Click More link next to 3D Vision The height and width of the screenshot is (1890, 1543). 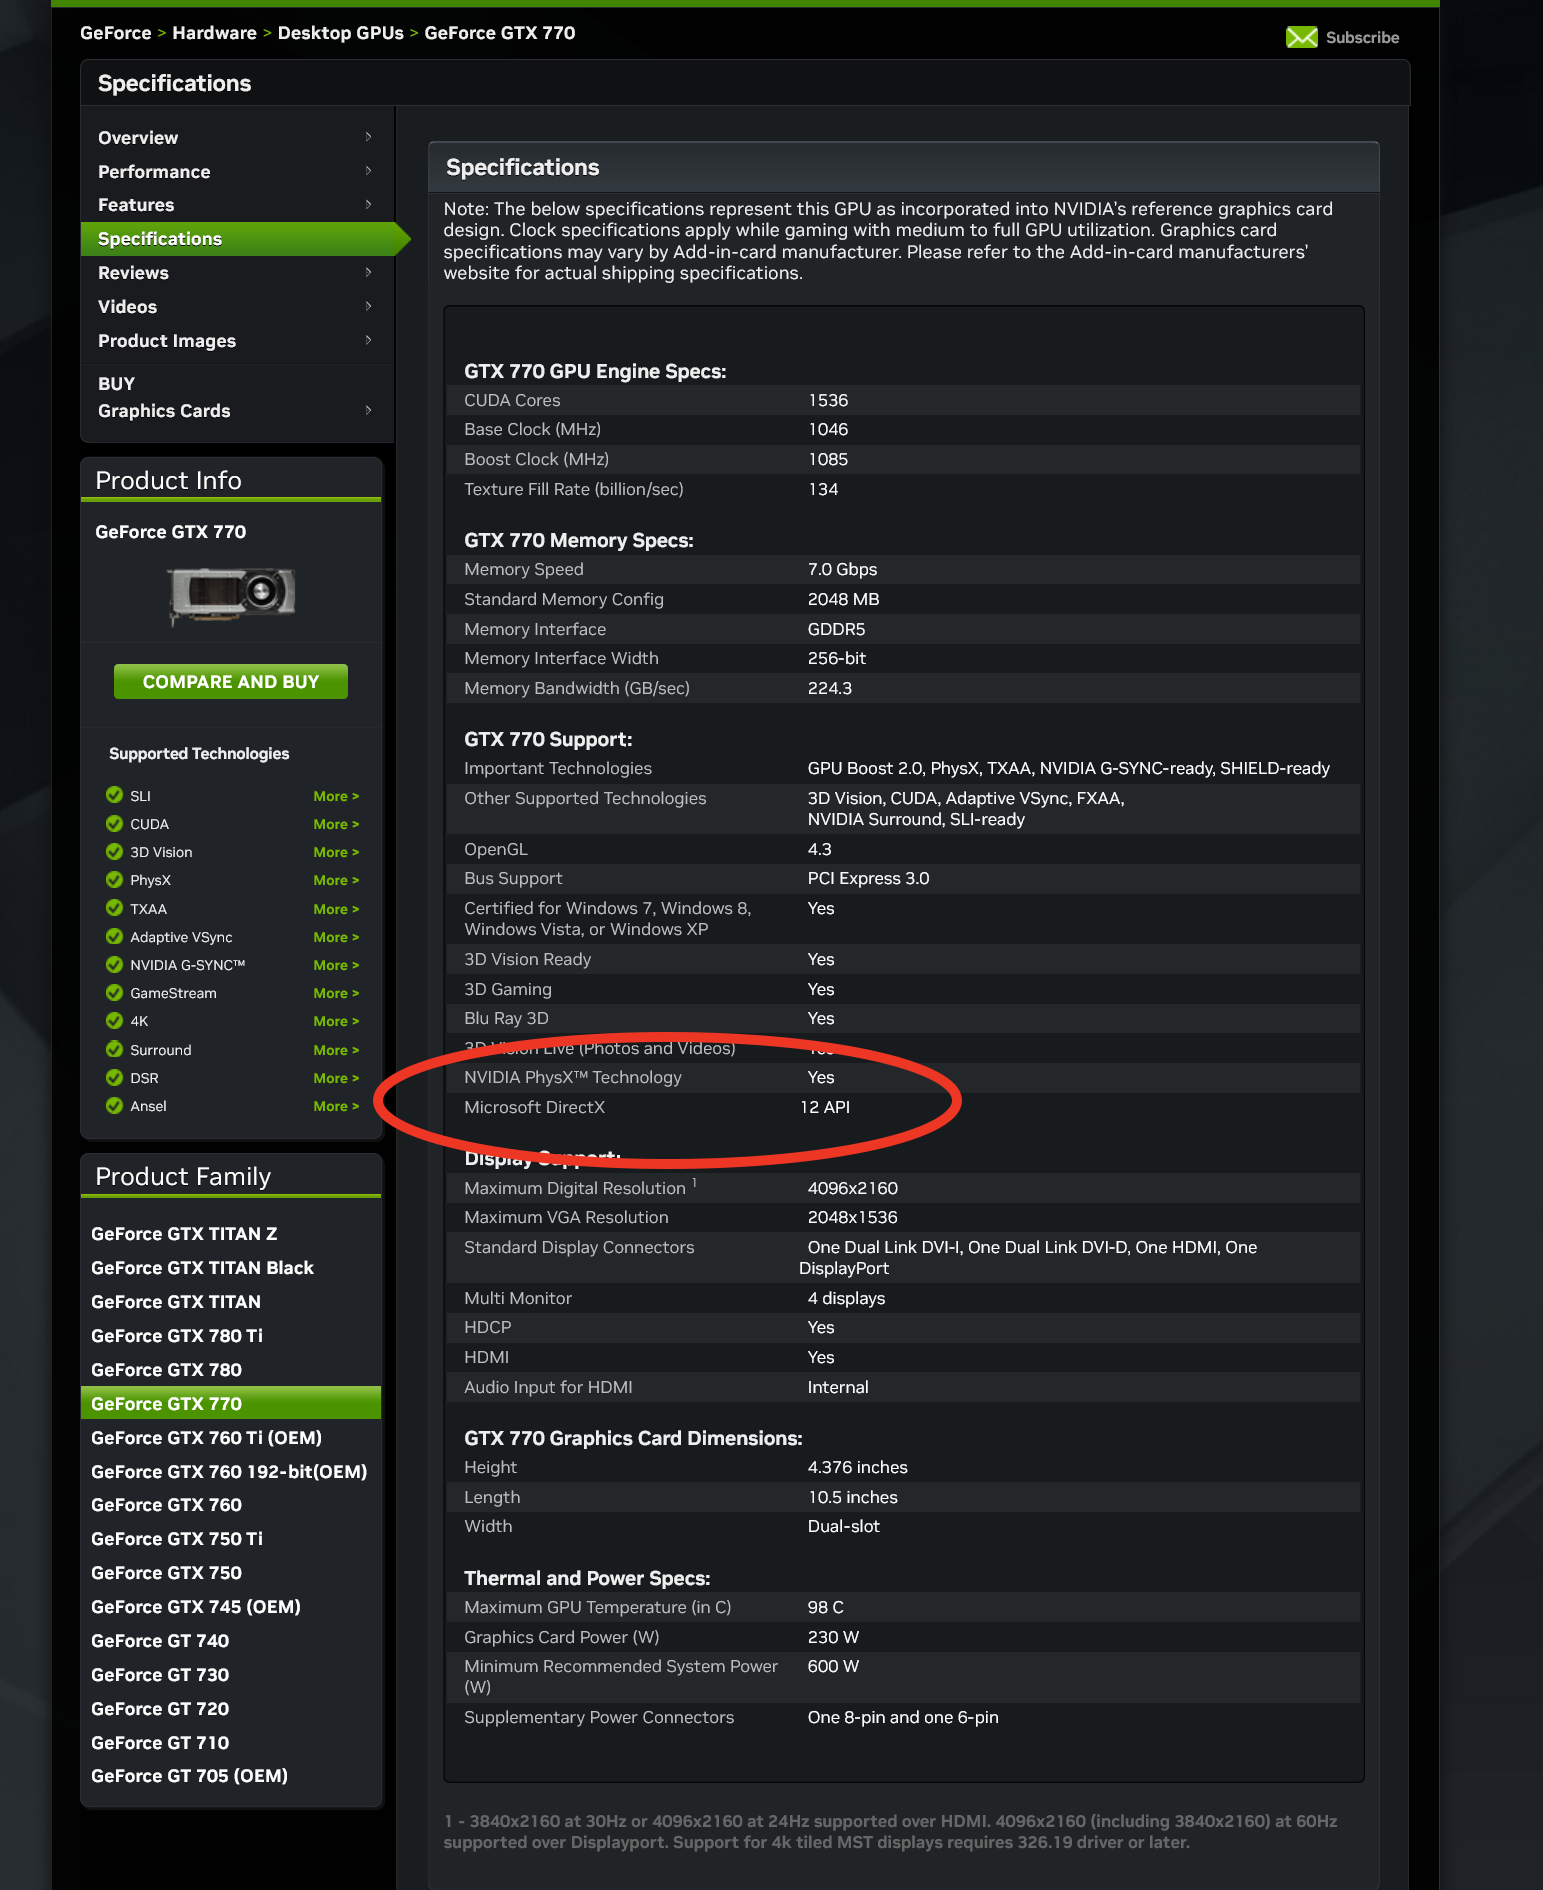336,852
